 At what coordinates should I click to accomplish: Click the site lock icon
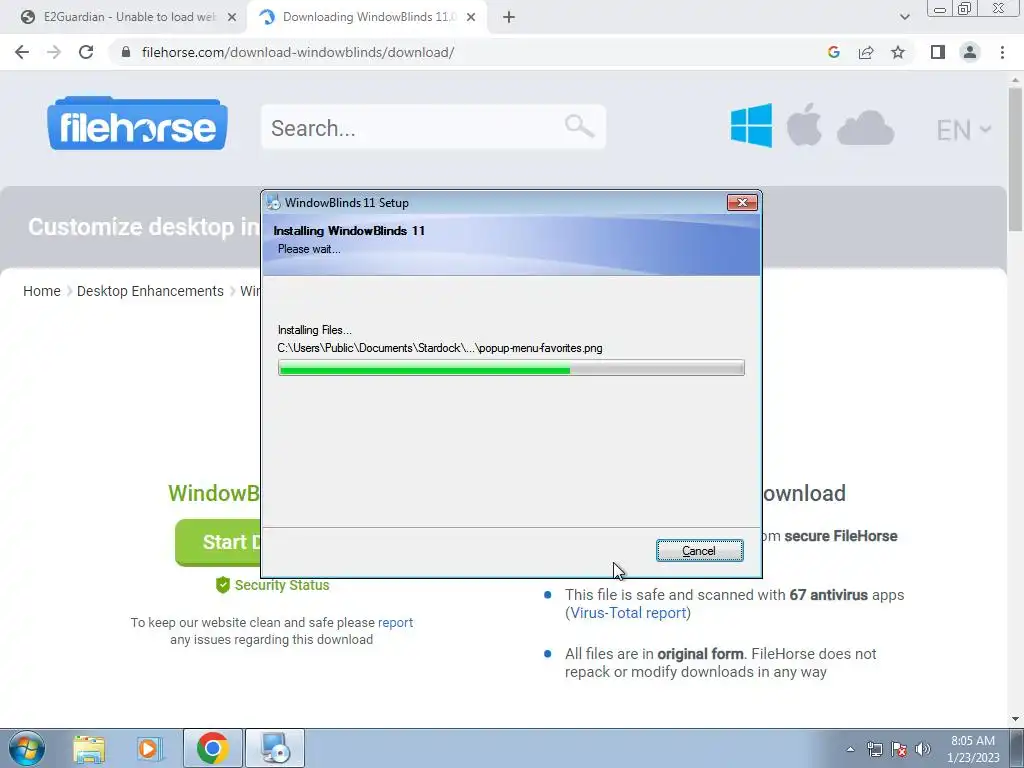[x=126, y=52]
